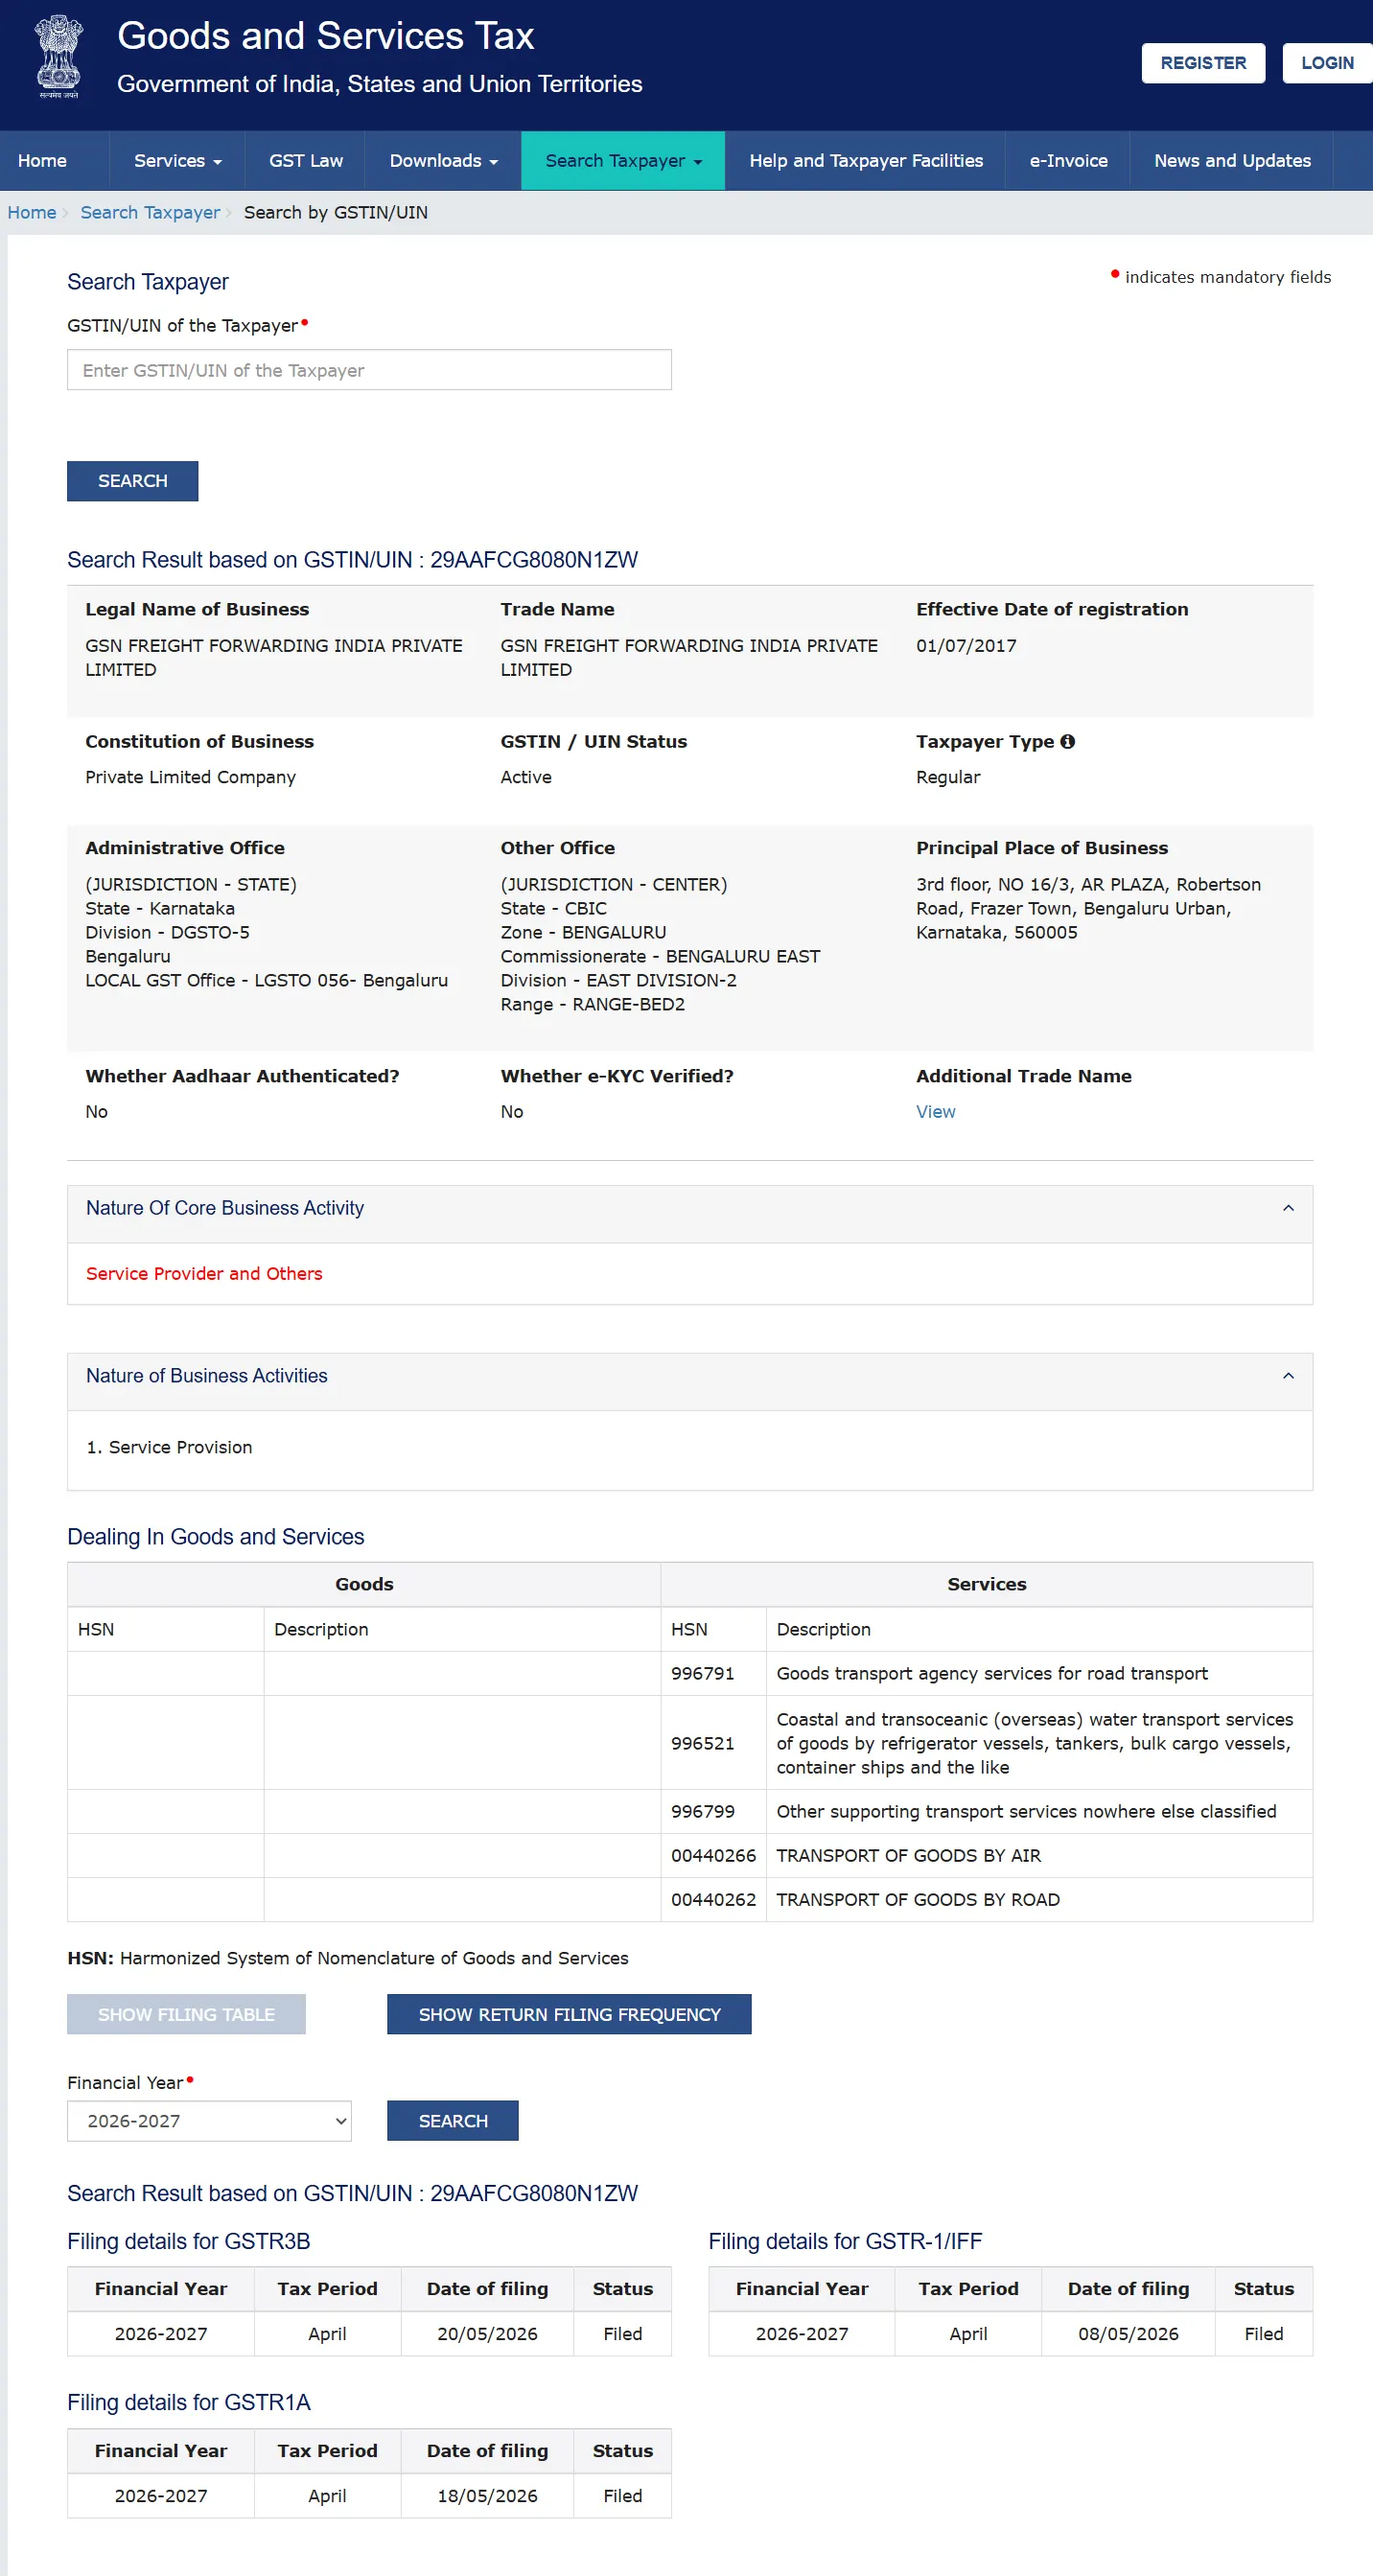Click Services column header in table

[x=986, y=1584]
